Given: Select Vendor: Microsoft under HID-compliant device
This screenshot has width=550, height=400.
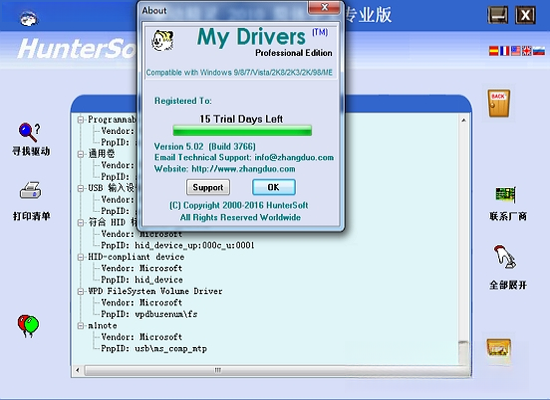Looking at the screenshot, I should (x=141, y=268).
